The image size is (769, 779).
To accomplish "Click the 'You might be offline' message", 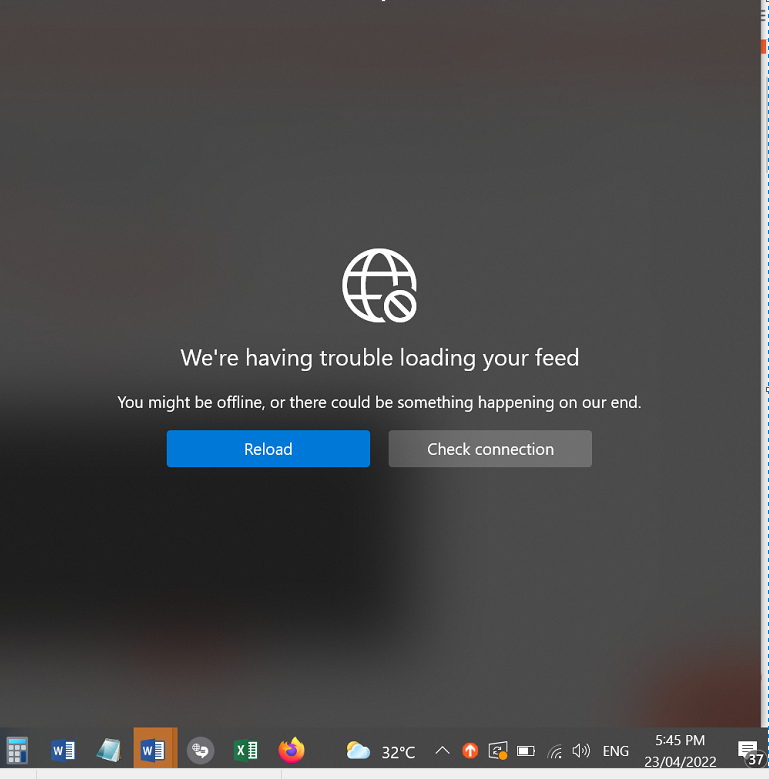I will point(380,402).
